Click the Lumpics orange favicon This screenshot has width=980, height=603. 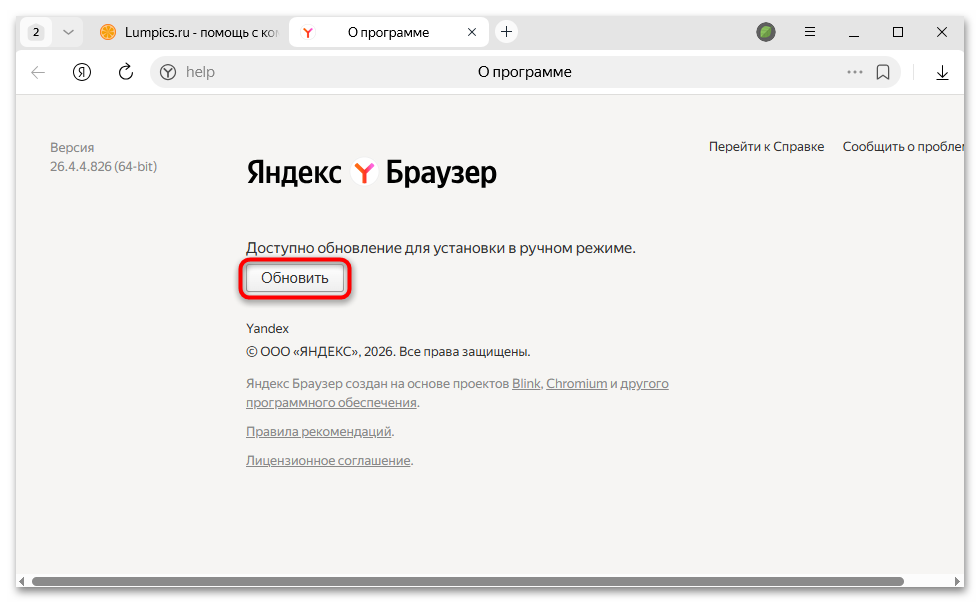[x=108, y=32]
